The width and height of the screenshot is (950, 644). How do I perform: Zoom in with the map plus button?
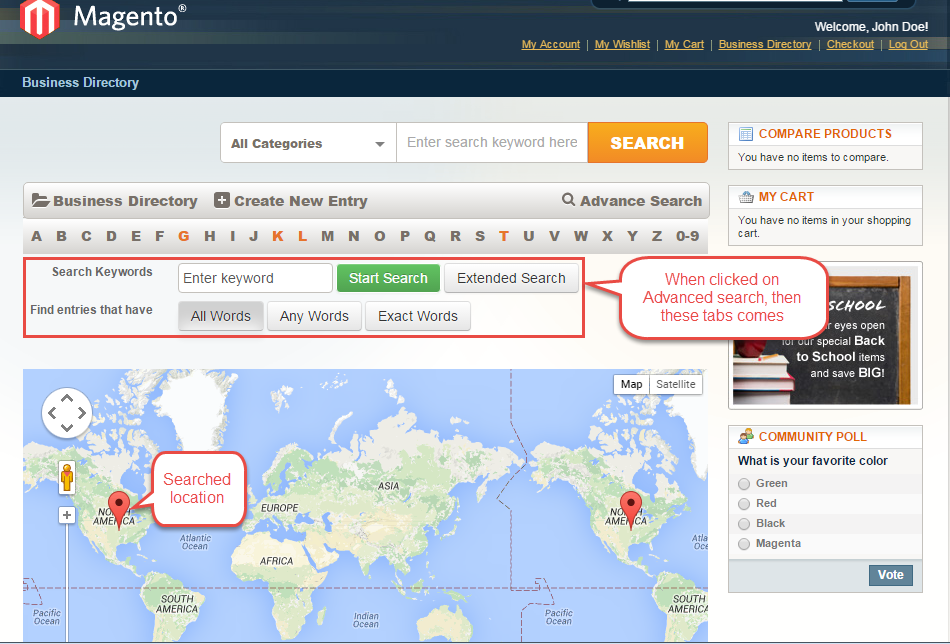(67, 515)
